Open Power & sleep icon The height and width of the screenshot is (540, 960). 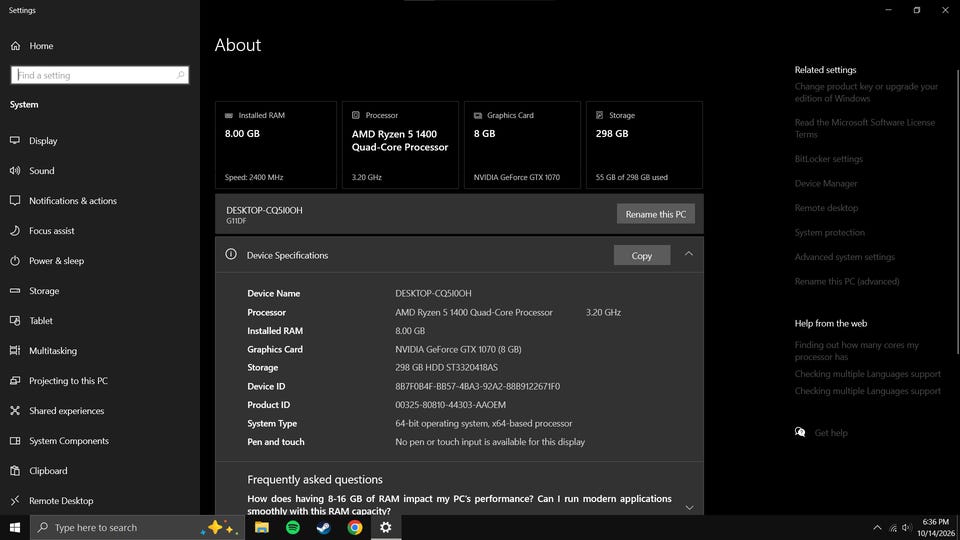pos(15,260)
